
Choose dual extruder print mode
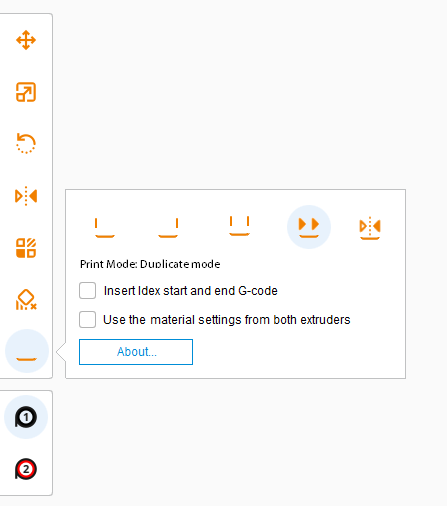pyautogui.click(x=239, y=226)
